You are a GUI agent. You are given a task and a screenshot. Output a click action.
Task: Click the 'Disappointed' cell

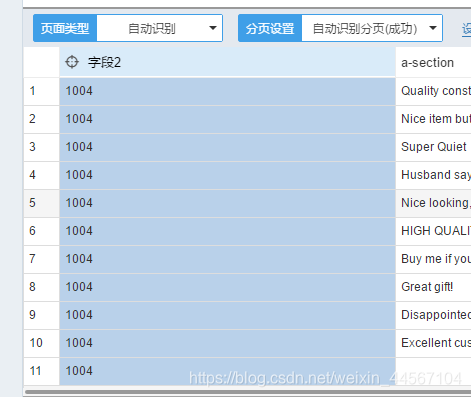(x=433, y=315)
